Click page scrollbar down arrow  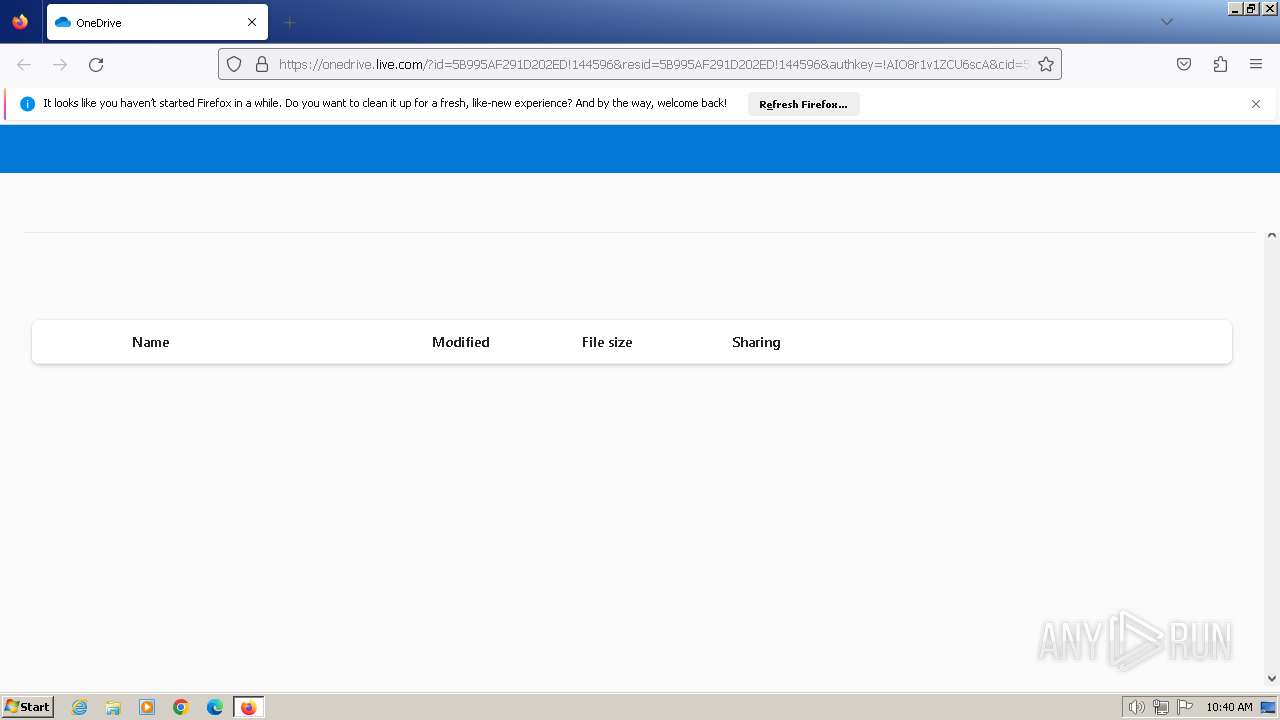tap(1272, 679)
